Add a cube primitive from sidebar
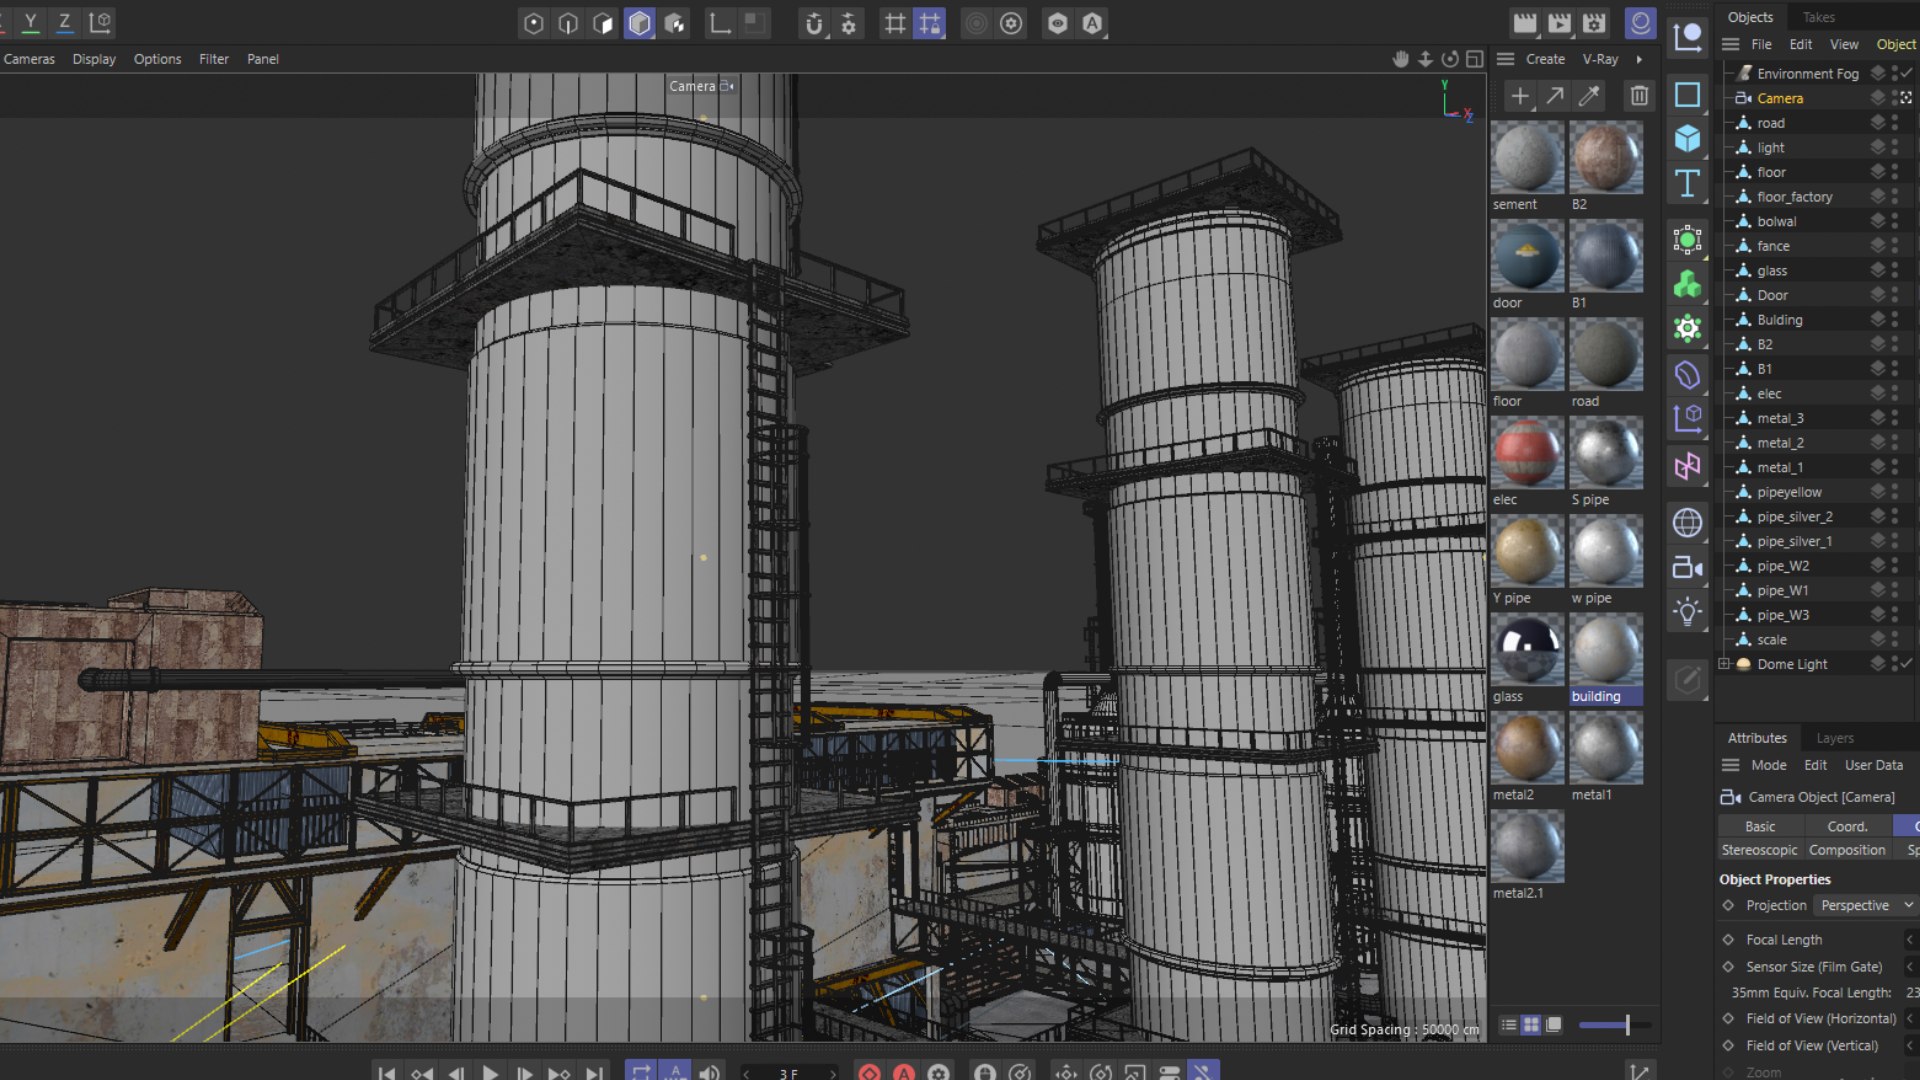Image resolution: width=1920 pixels, height=1080 pixels. tap(1687, 138)
